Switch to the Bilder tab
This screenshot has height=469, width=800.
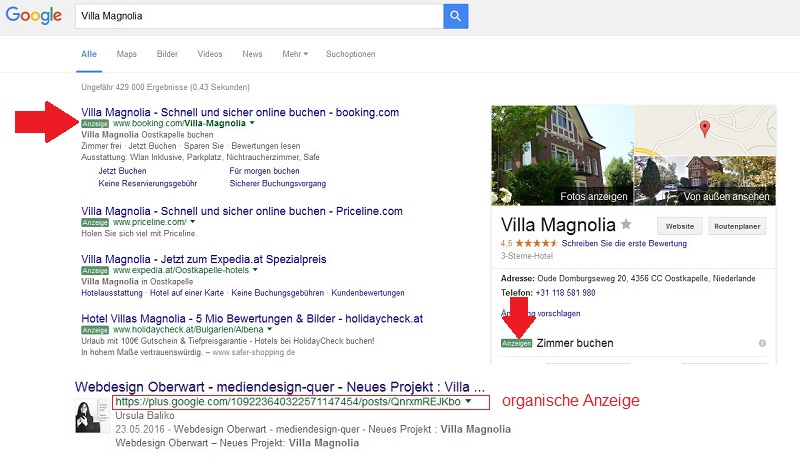167,54
